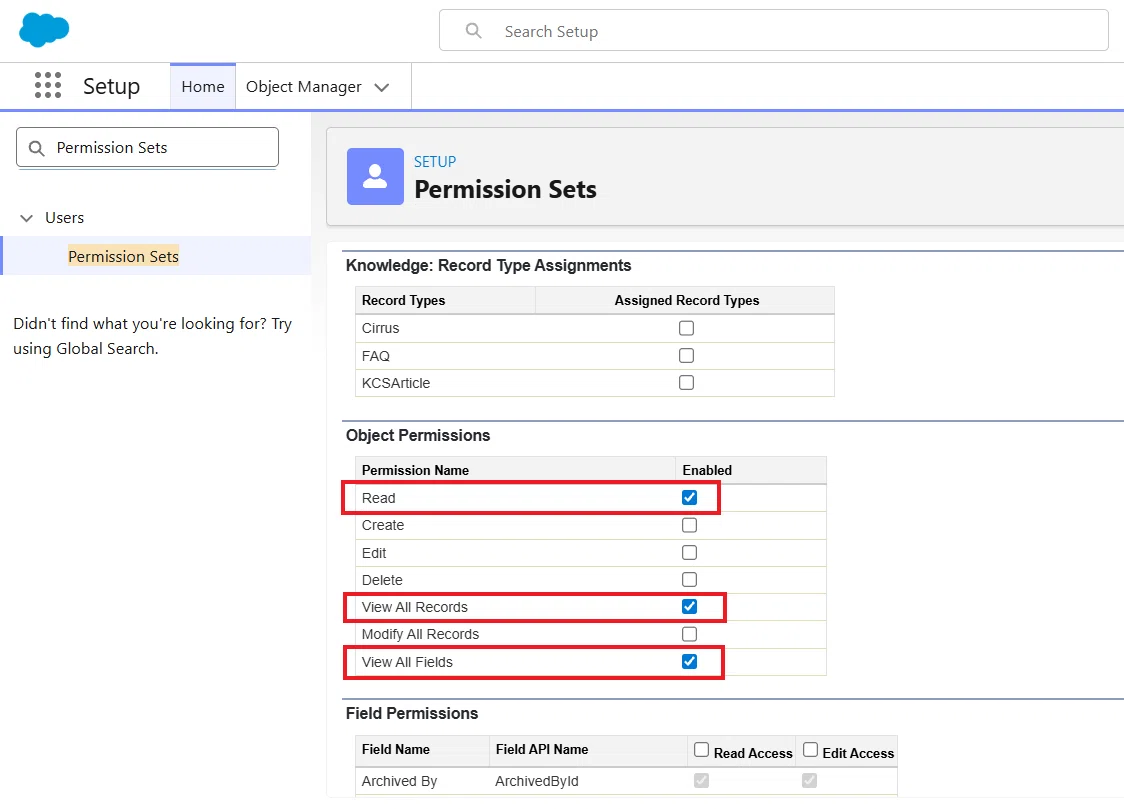Screen dimensions: 1124x809
Task: Click the Field API Name column header
Action: pos(542,750)
